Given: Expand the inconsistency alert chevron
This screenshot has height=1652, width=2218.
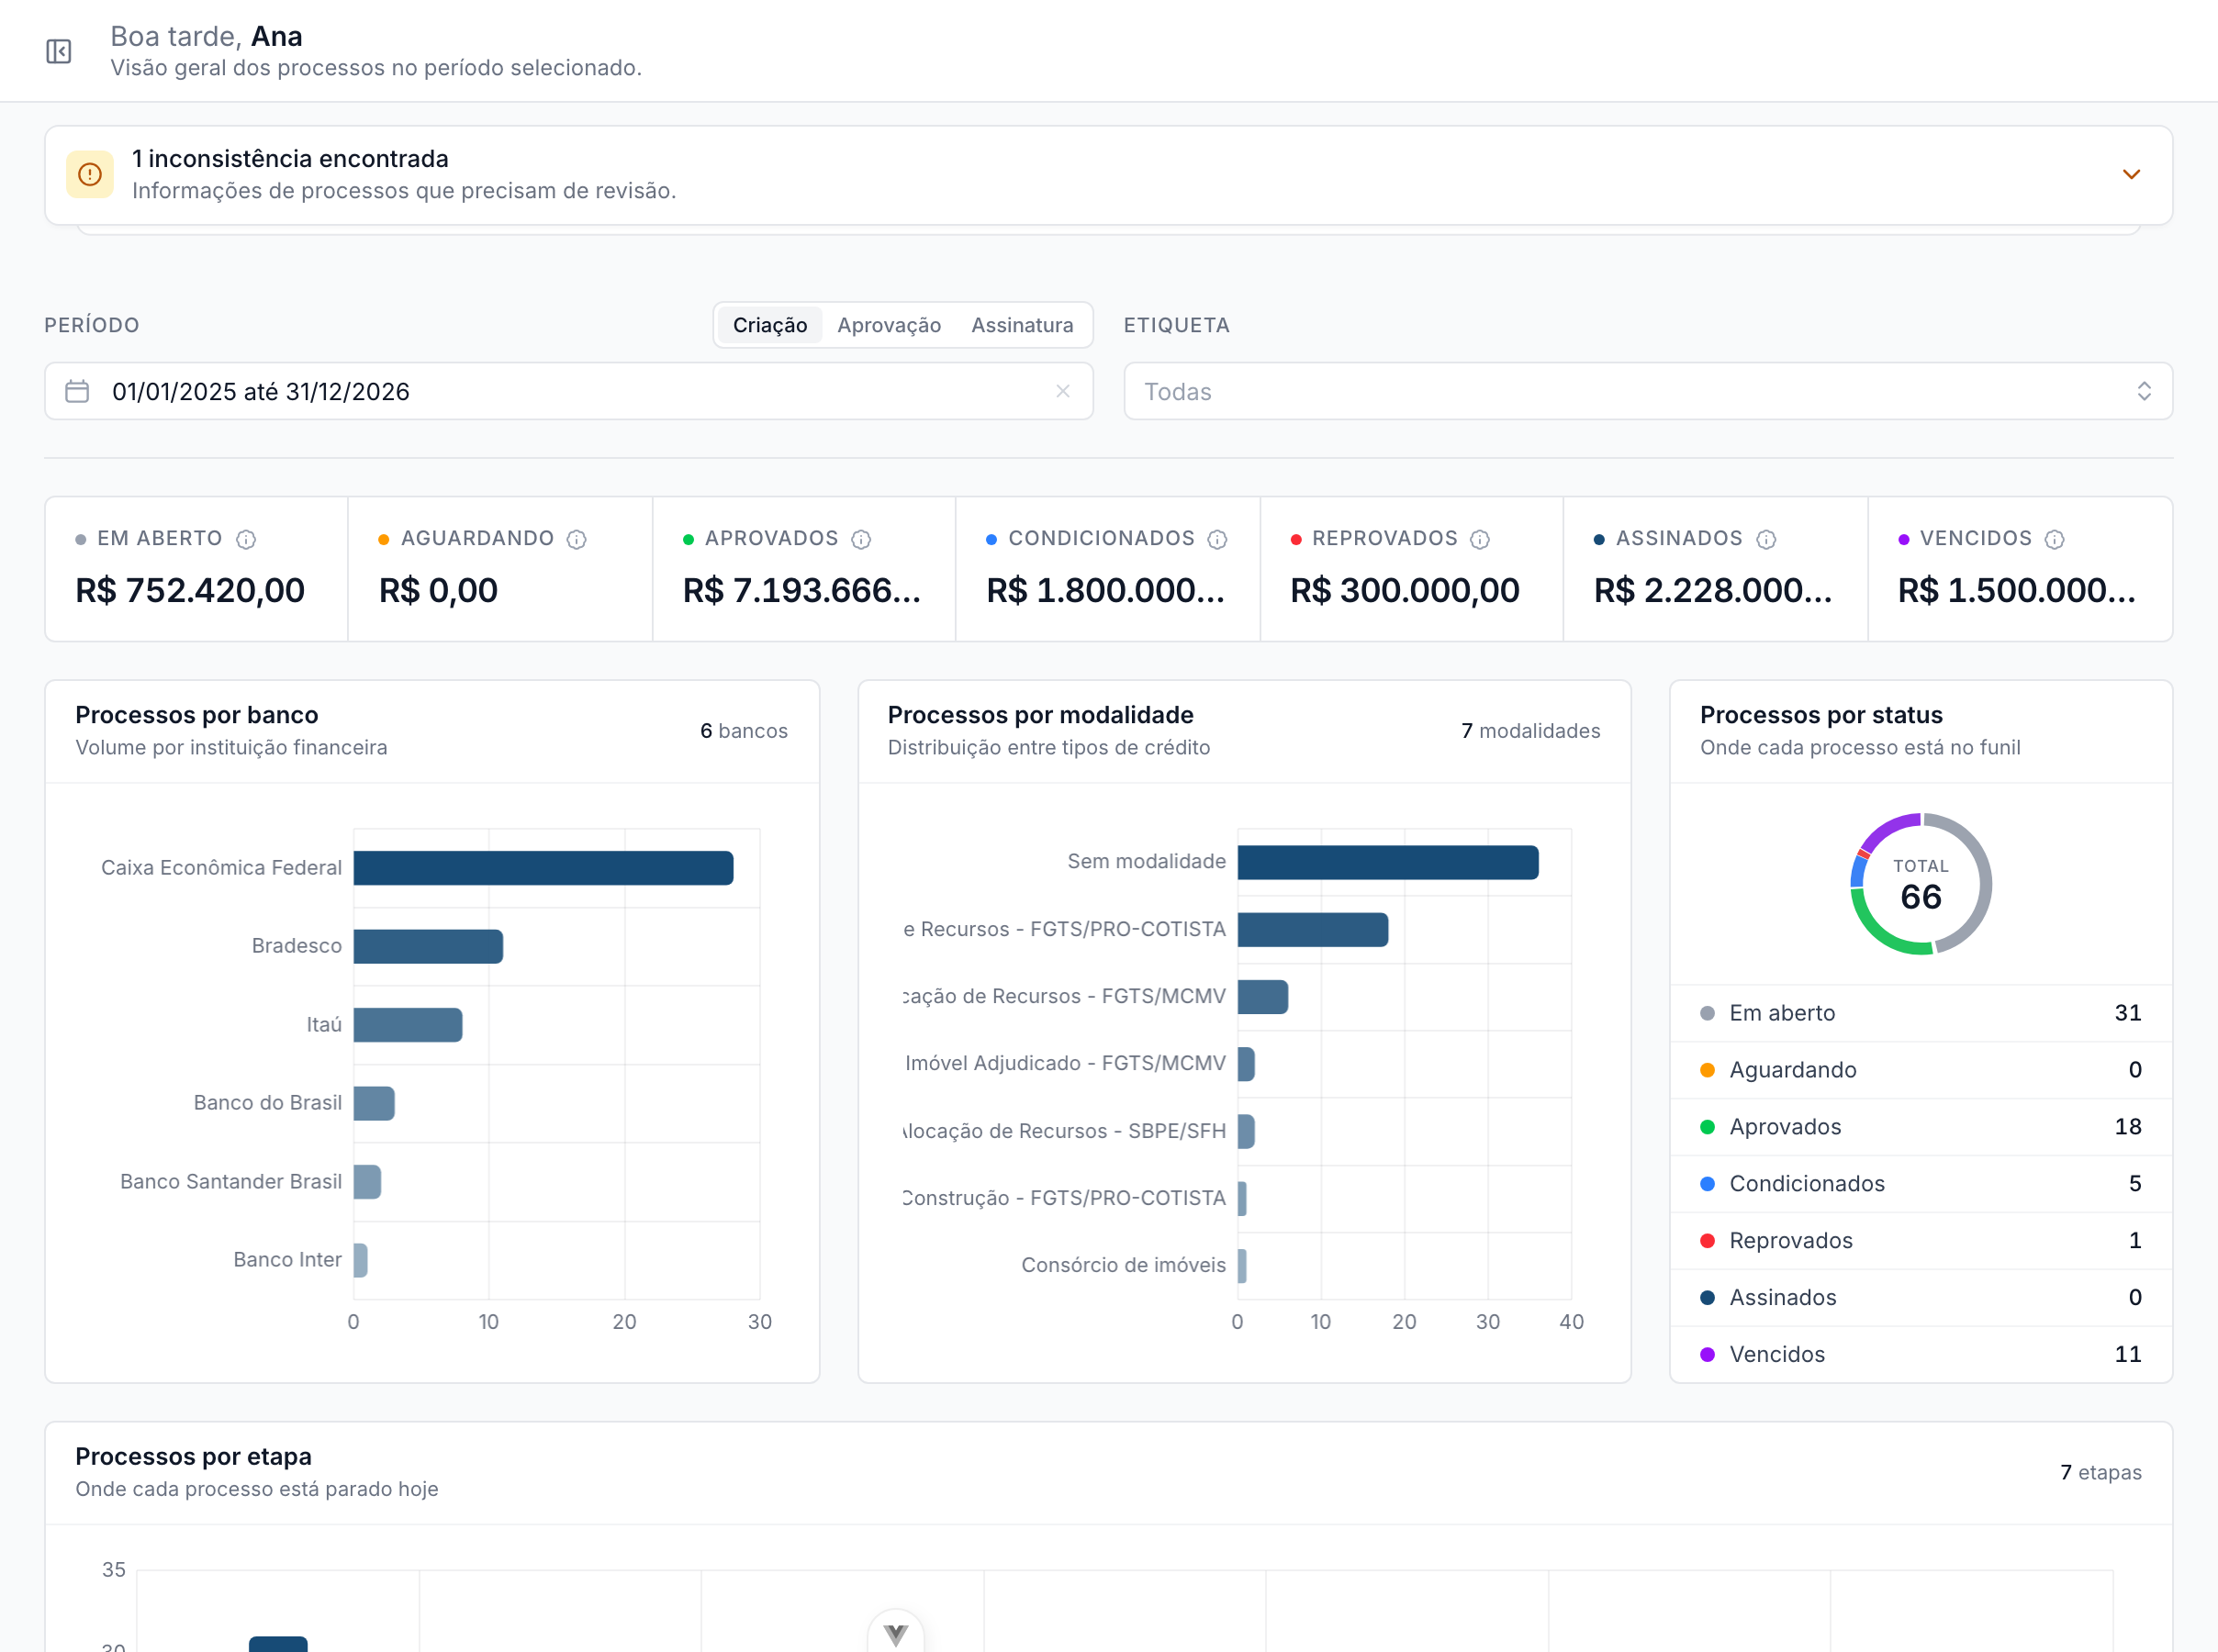Looking at the screenshot, I should 2131,175.
